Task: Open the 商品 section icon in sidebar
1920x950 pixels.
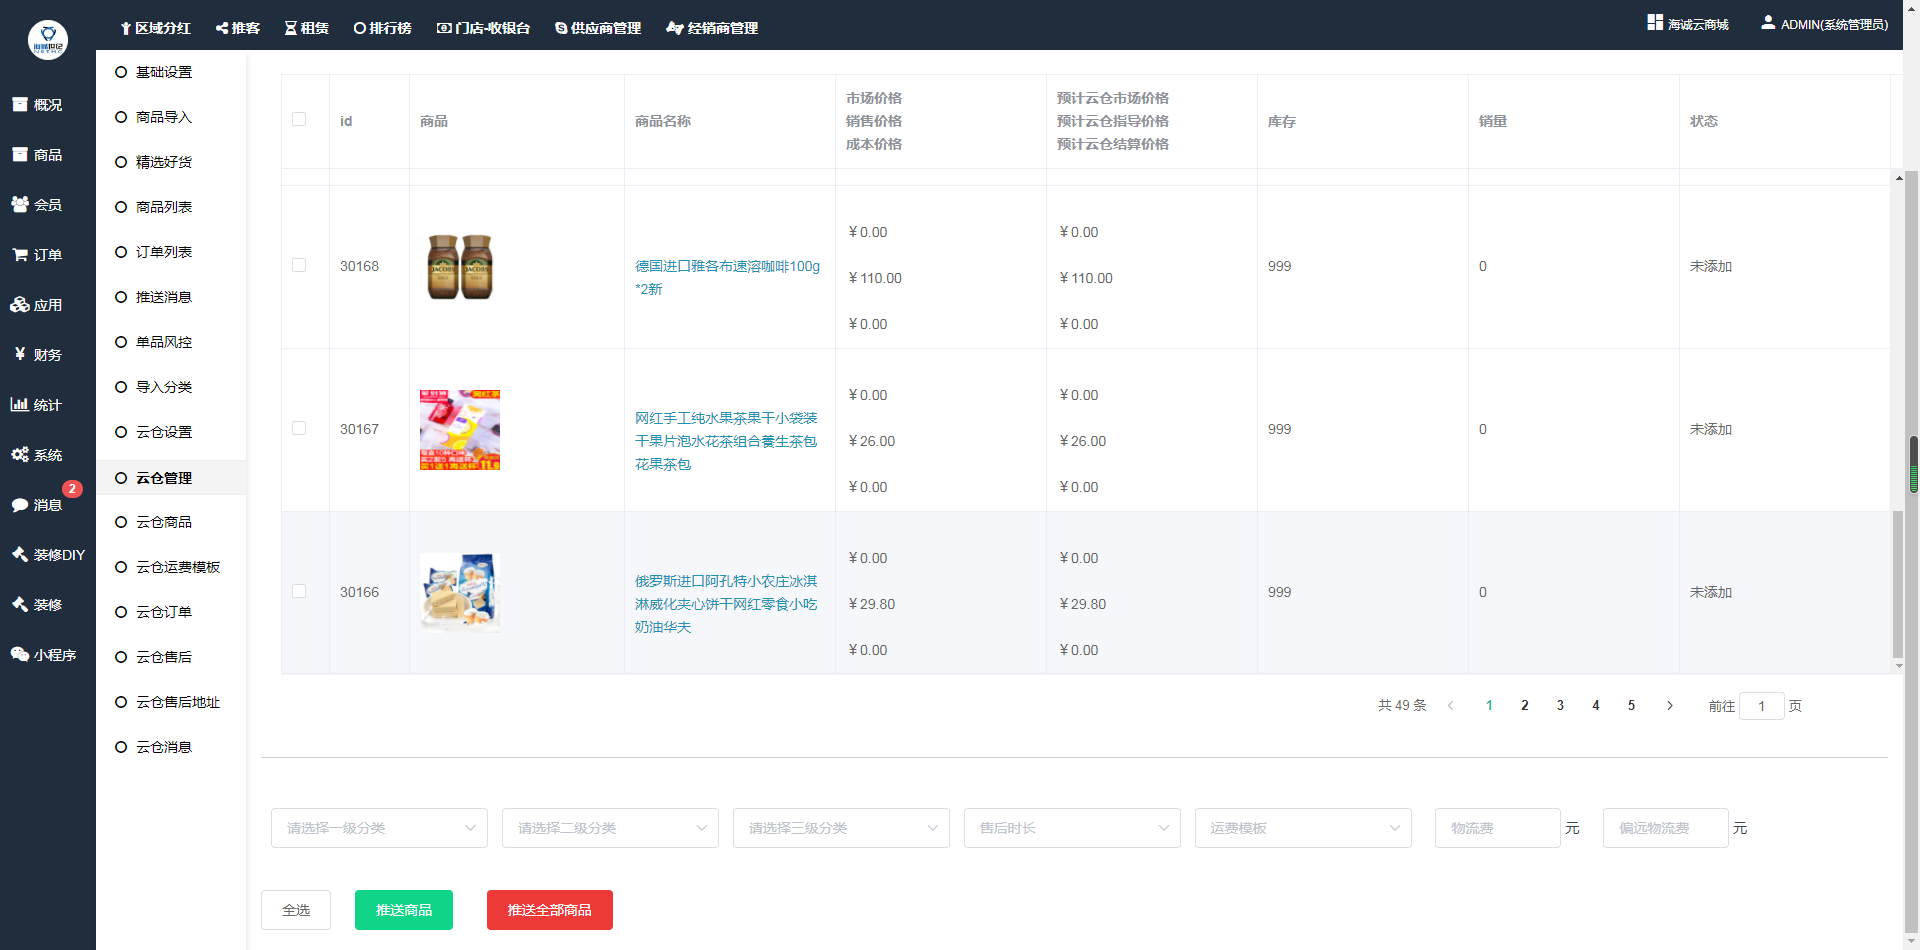Action: click(x=20, y=154)
